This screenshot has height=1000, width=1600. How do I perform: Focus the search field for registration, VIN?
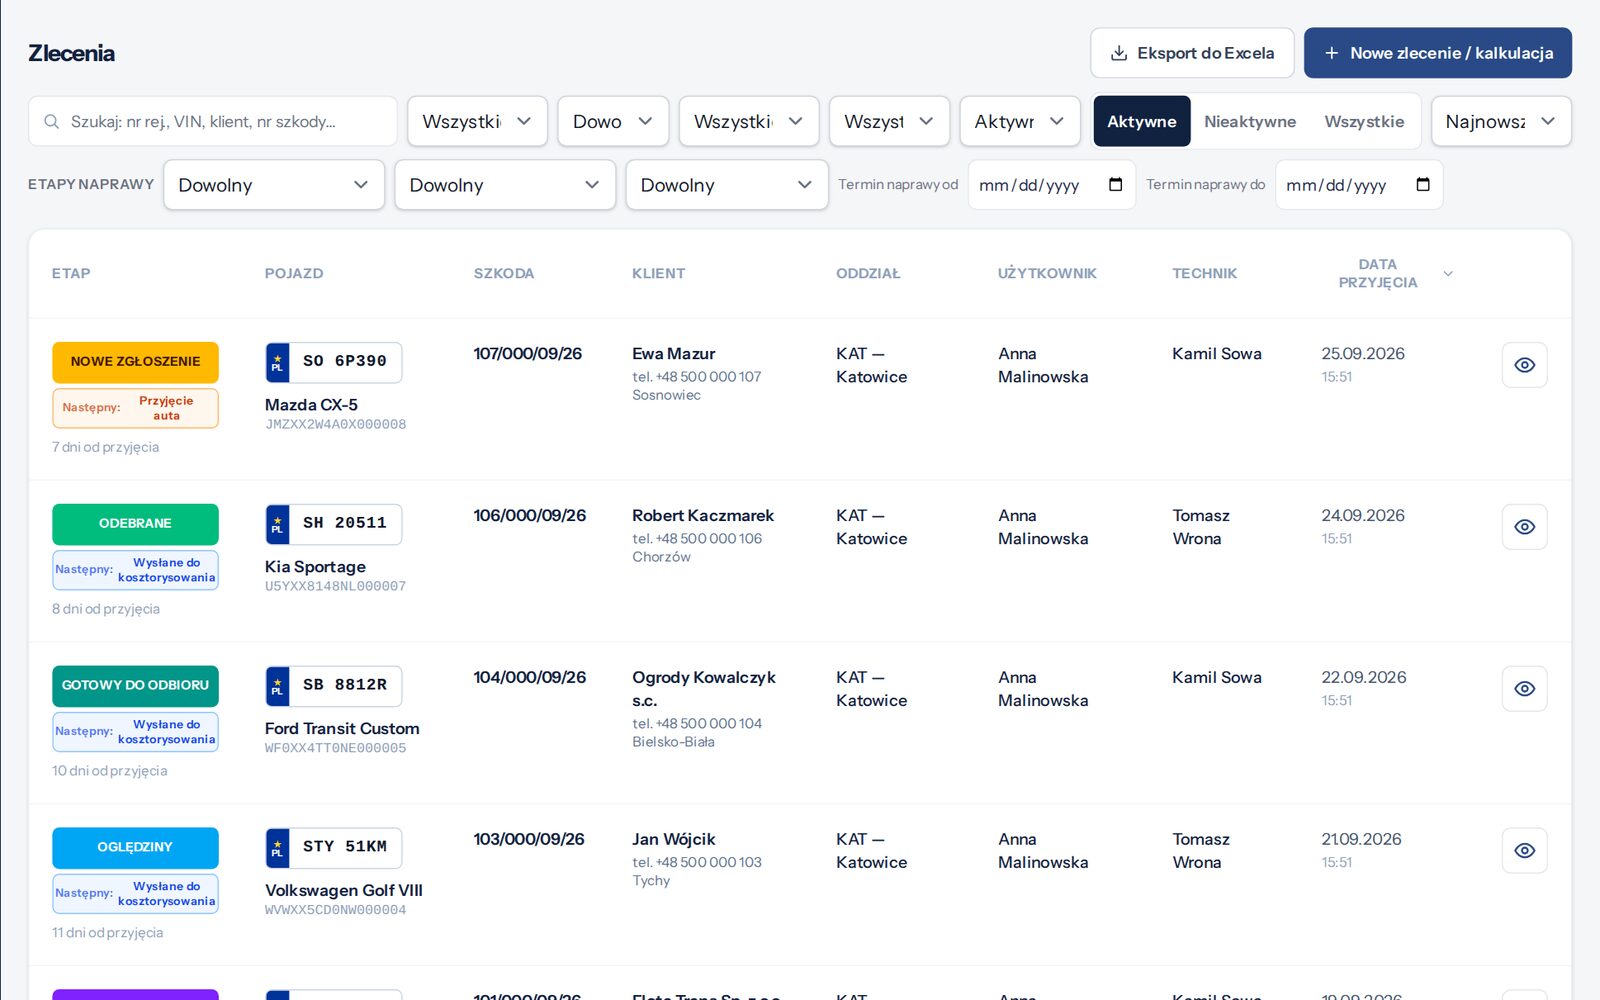click(x=213, y=122)
